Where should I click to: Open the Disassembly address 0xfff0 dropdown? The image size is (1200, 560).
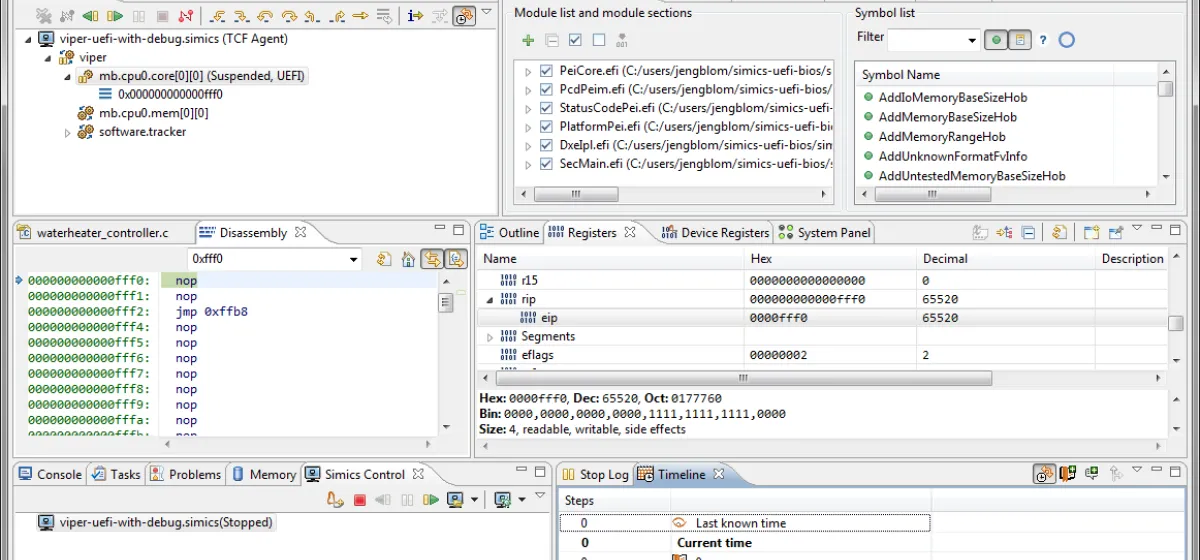[354, 260]
